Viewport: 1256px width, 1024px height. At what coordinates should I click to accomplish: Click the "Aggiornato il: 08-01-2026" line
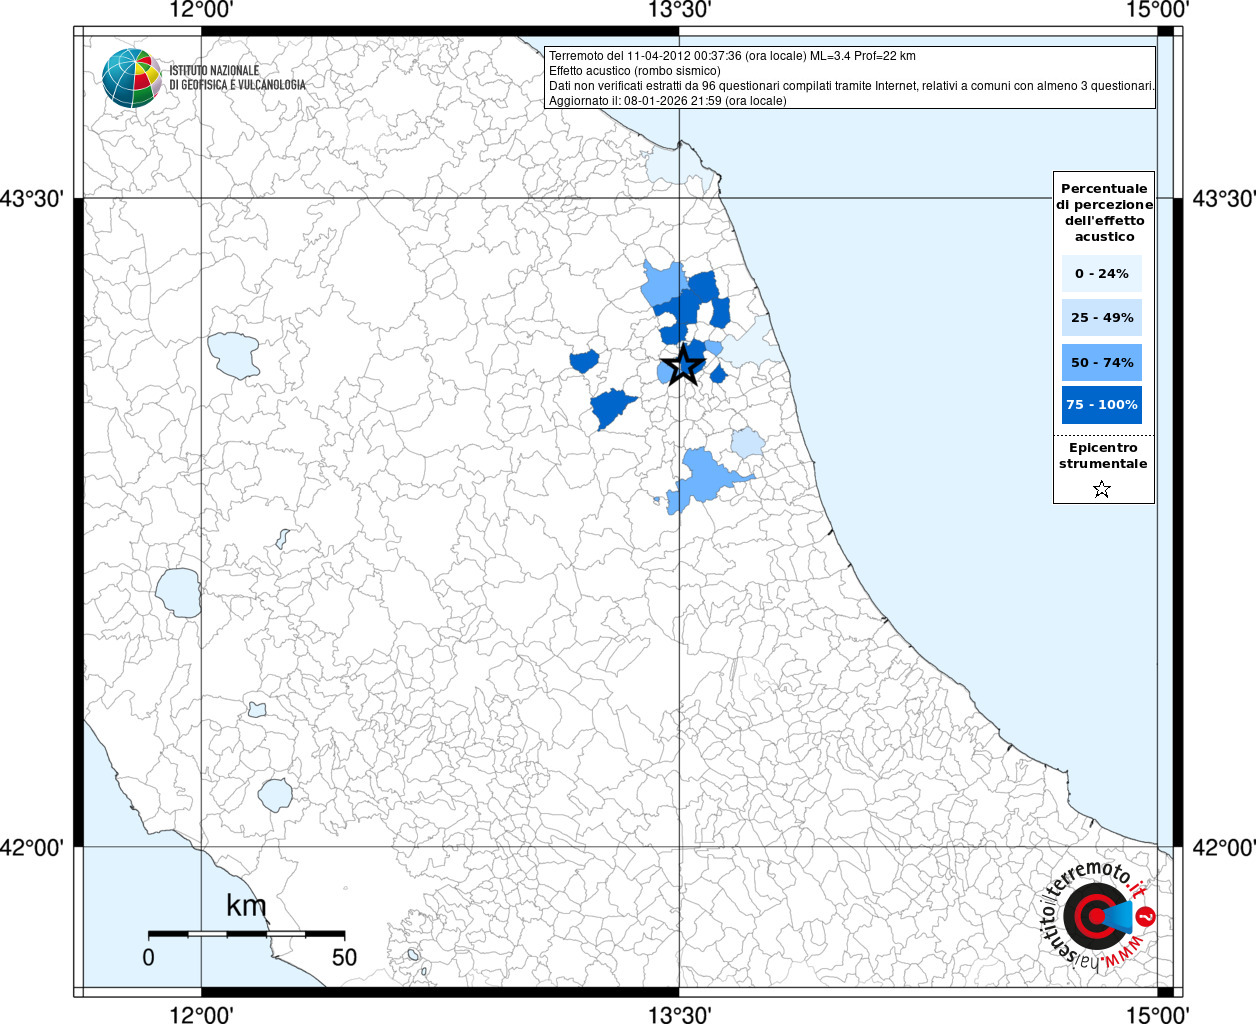tap(667, 101)
